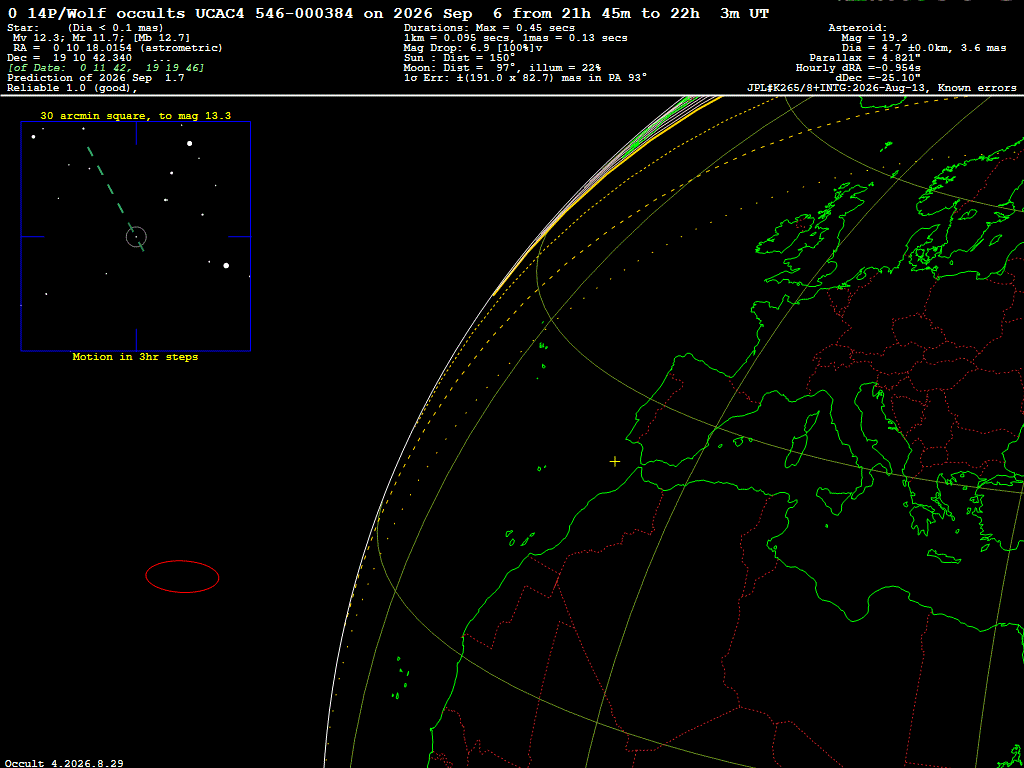Screen dimensions: 1024x768
Task: Click the 'Prediction of 2026 Sep 1.7' text
Action: pyautogui.click(x=95, y=78)
